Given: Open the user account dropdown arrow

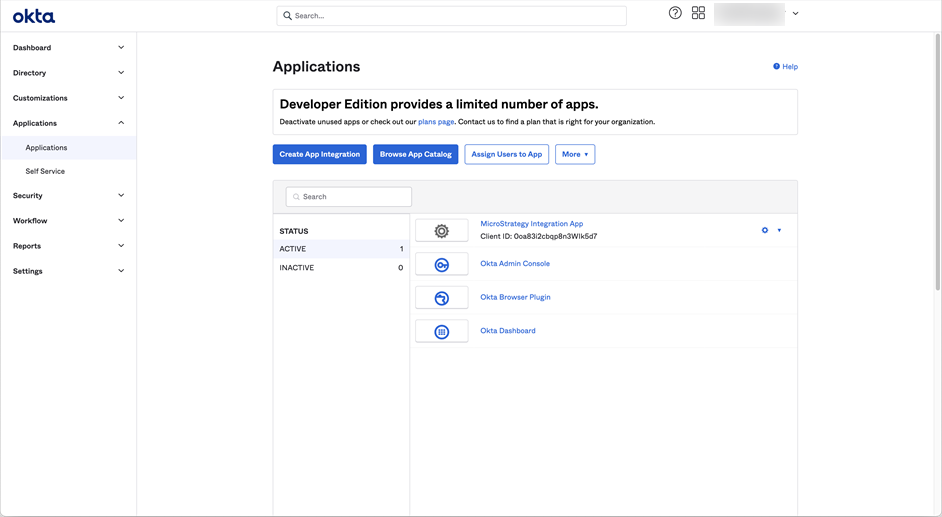Looking at the screenshot, I should point(795,14).
